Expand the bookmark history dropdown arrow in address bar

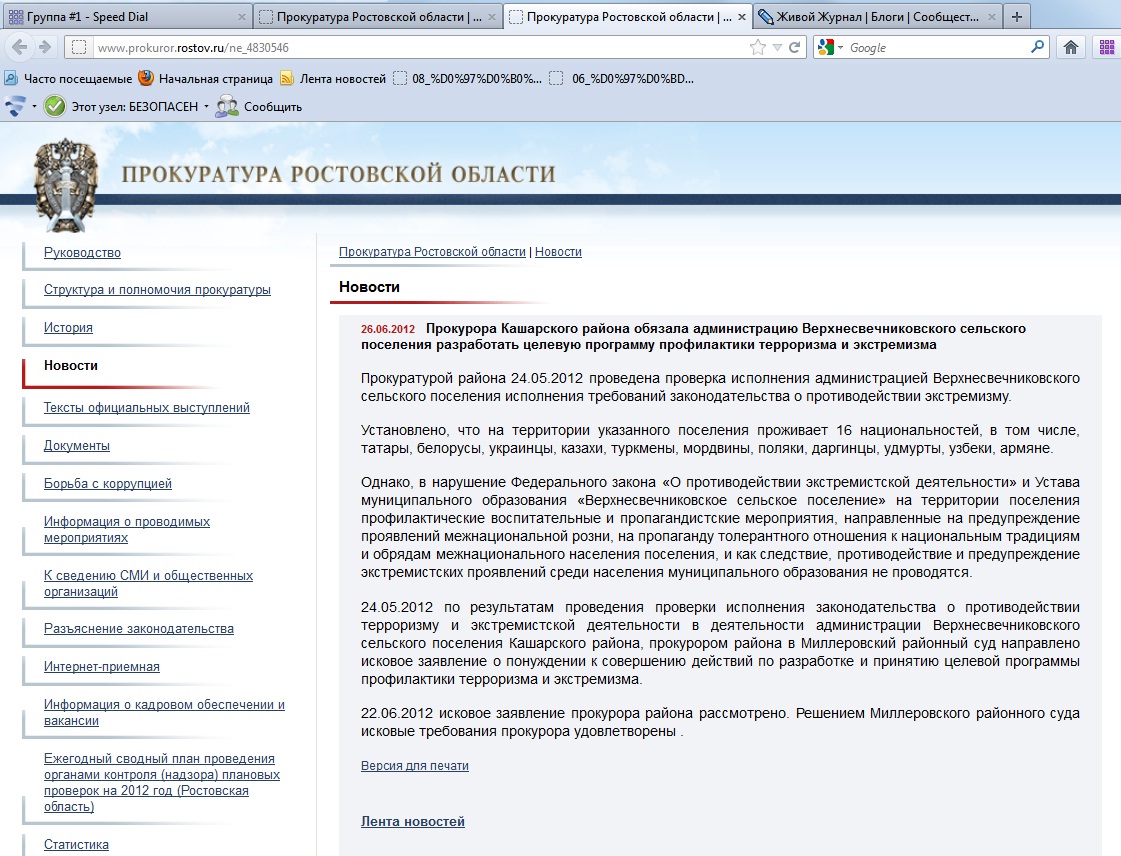click(777, 47)
